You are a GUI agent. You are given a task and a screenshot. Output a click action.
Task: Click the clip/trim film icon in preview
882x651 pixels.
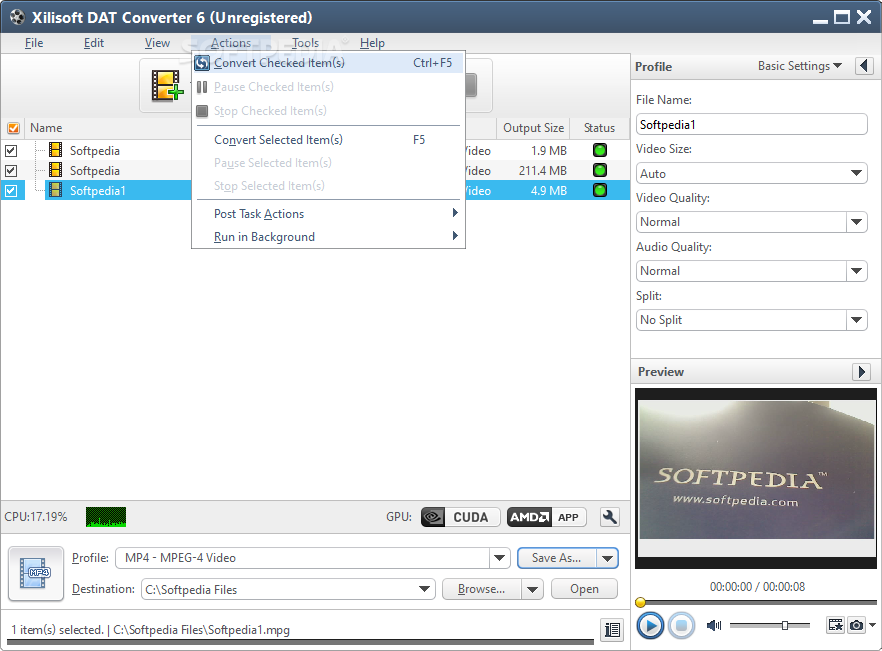click(x=835, y=625)
